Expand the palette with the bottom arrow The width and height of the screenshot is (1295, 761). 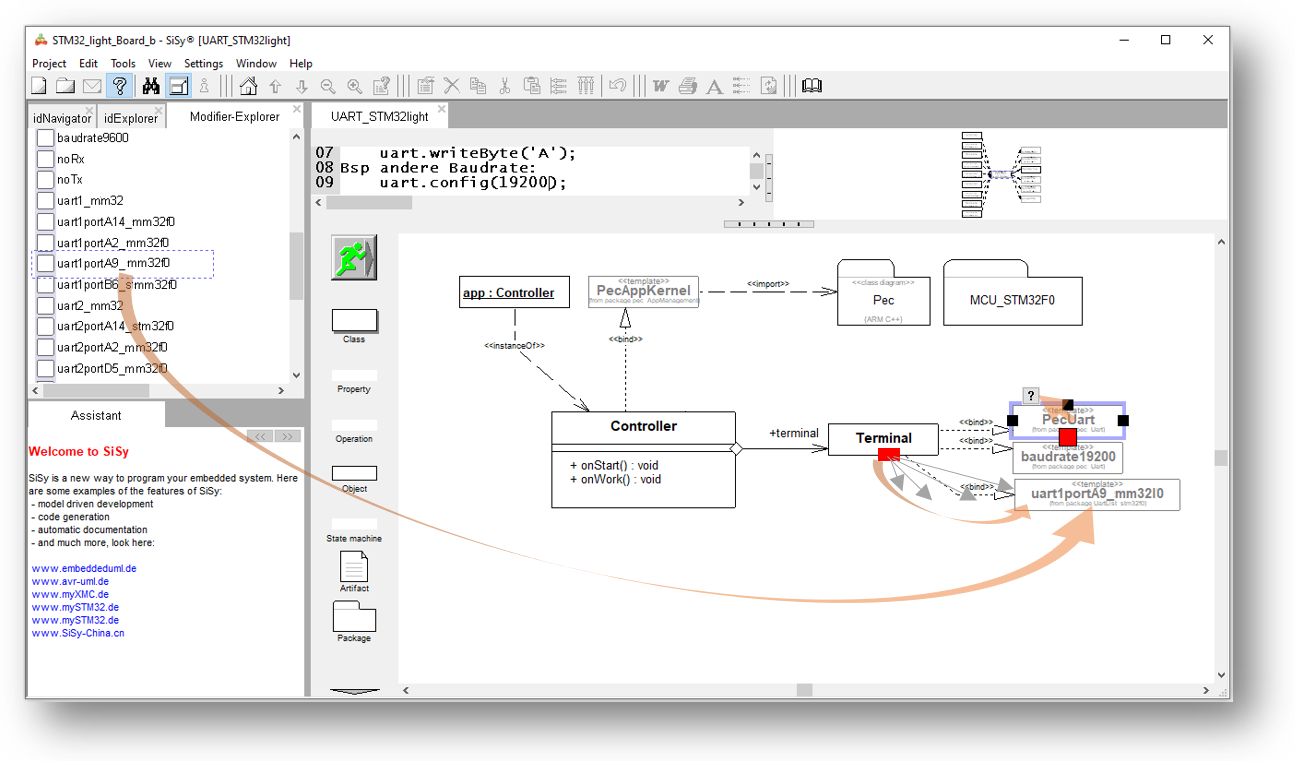354,690
